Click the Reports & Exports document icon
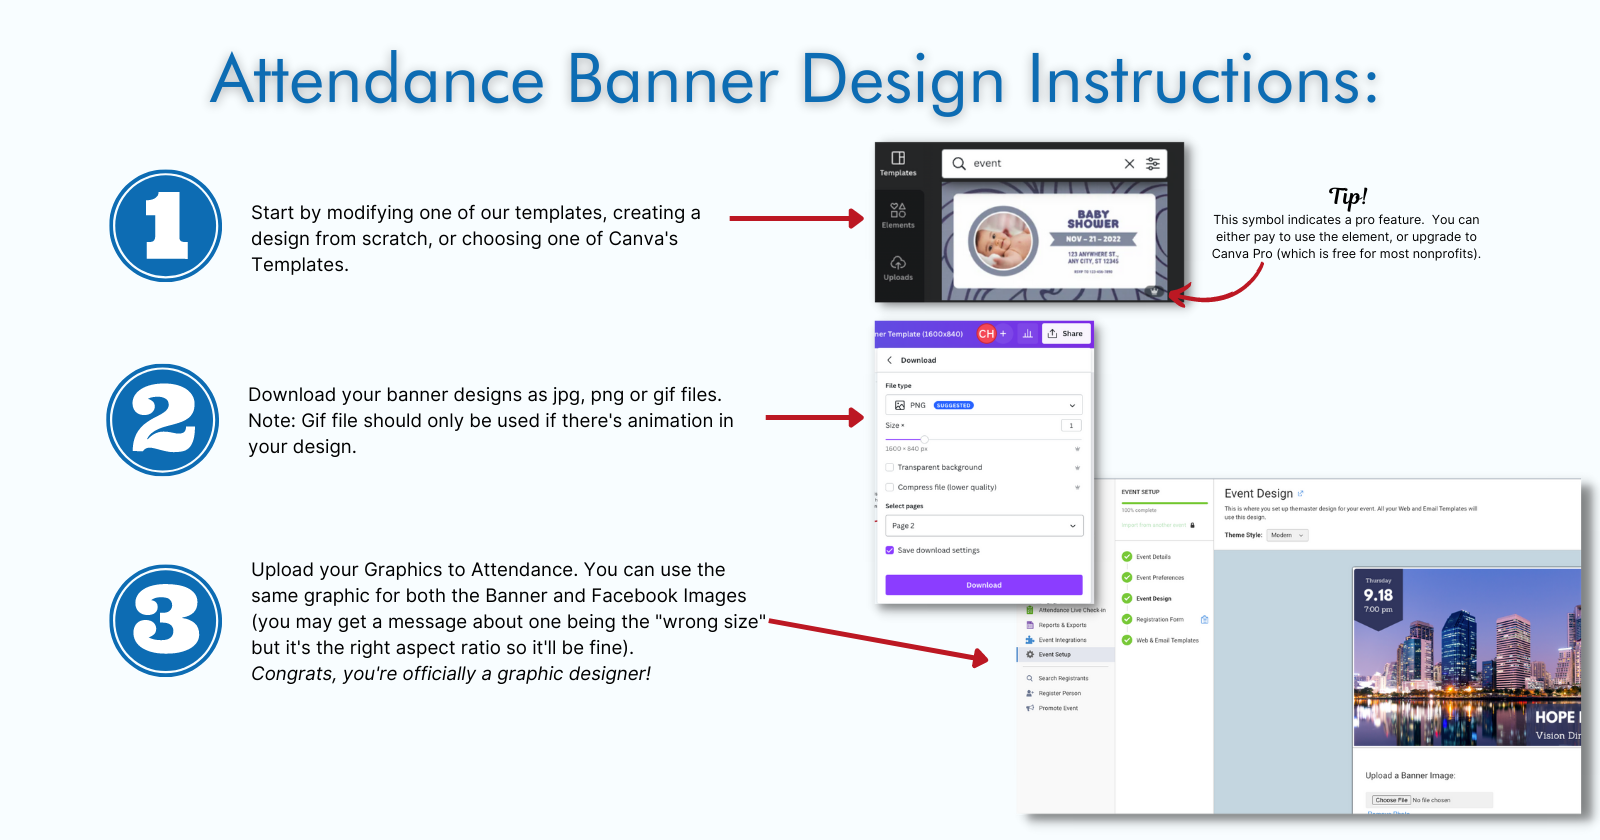 click(x=1030, y=625)
